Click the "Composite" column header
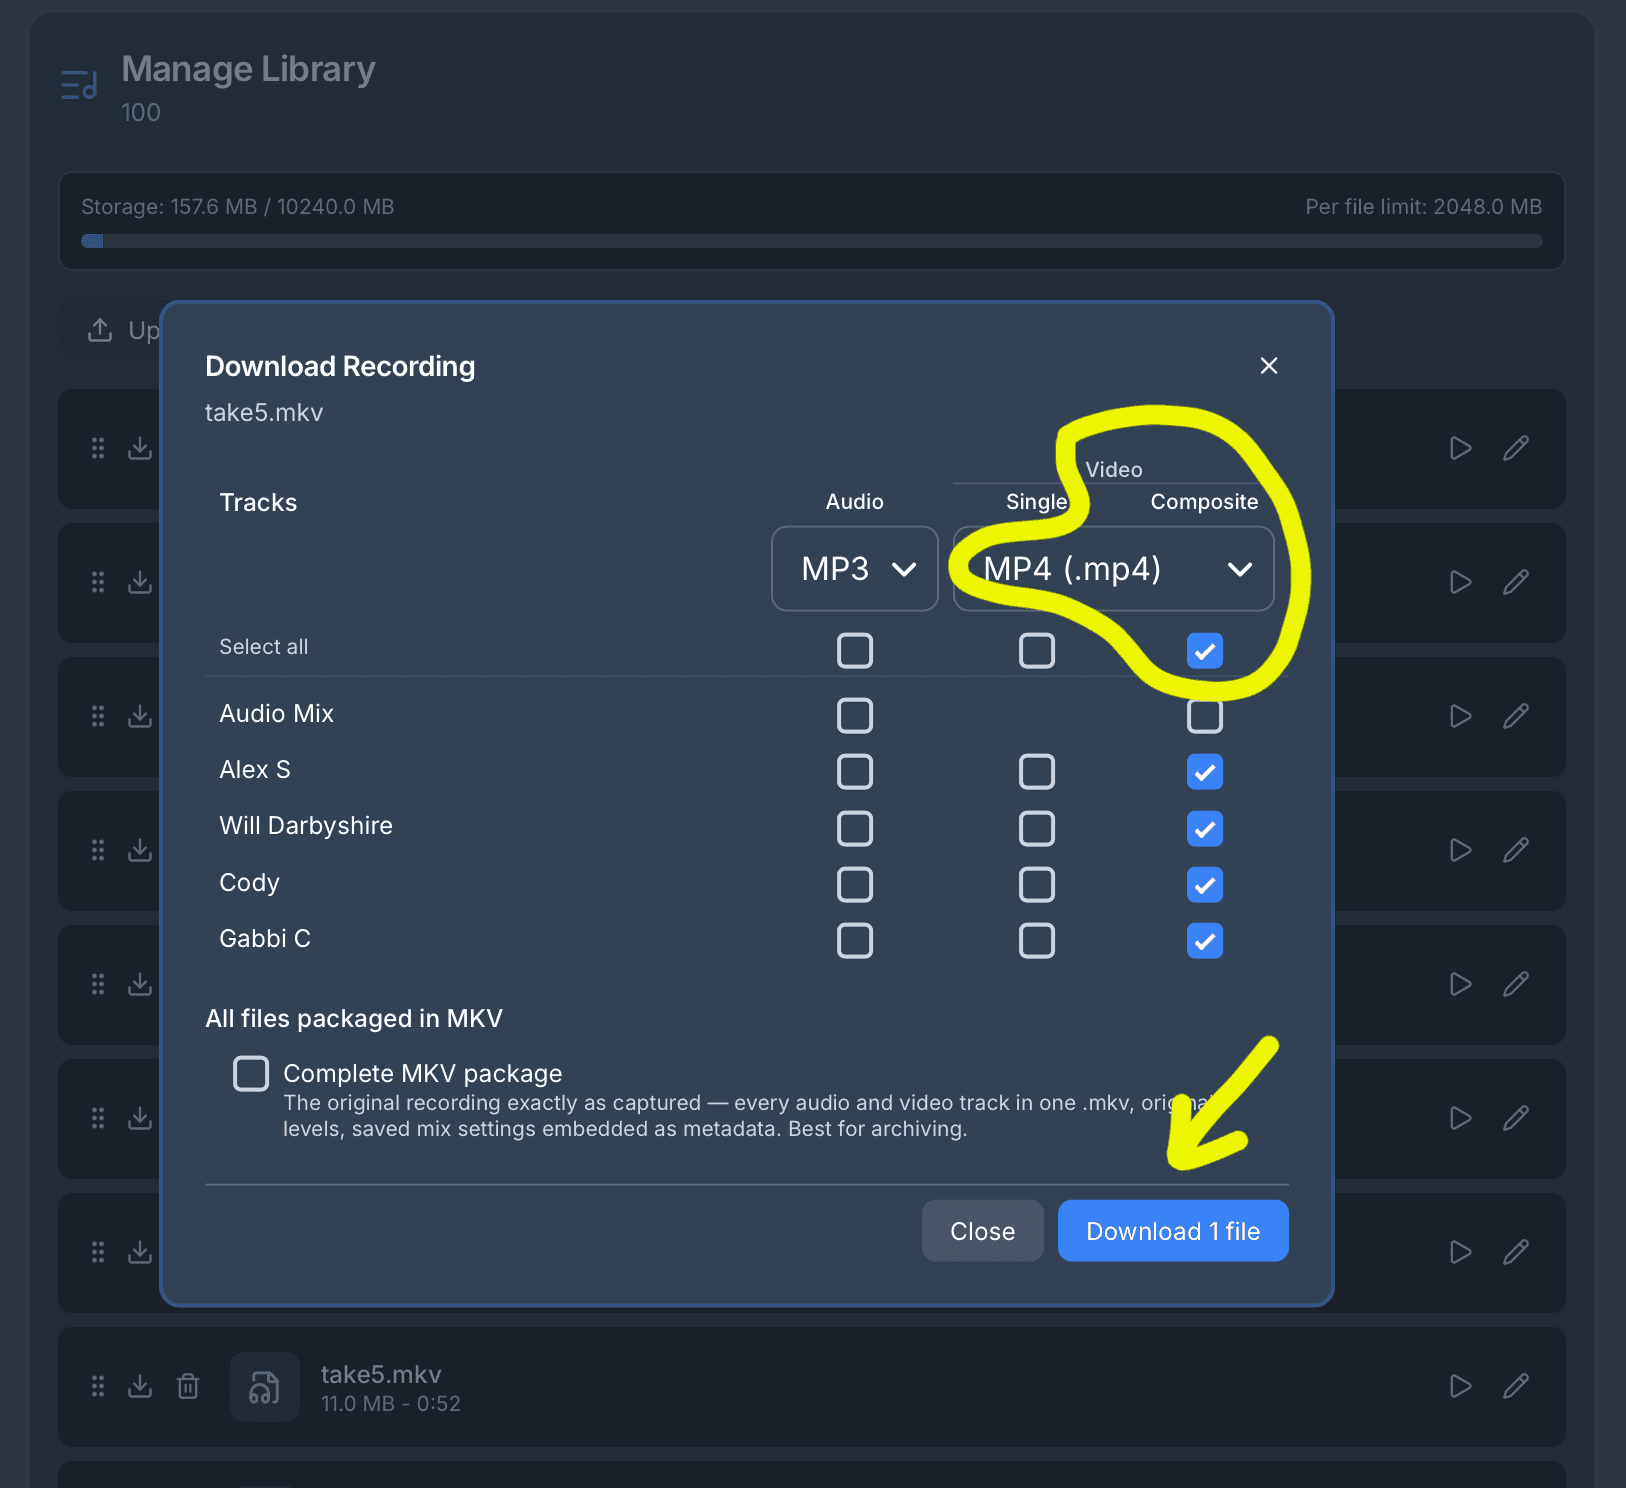Viewport: 1626px width, 1488px height. [x=1205, y=502]
